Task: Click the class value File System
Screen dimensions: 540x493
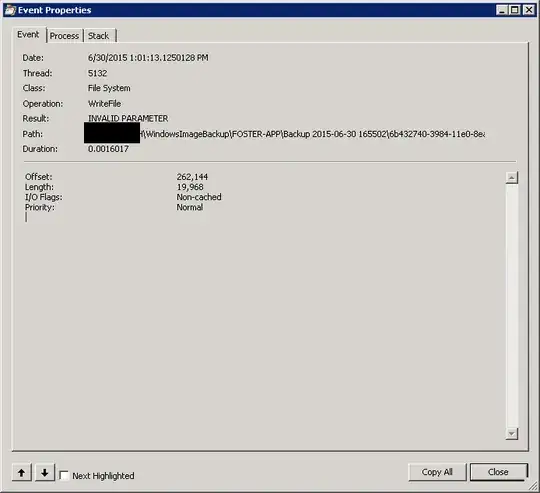Action: pos(109,88)
